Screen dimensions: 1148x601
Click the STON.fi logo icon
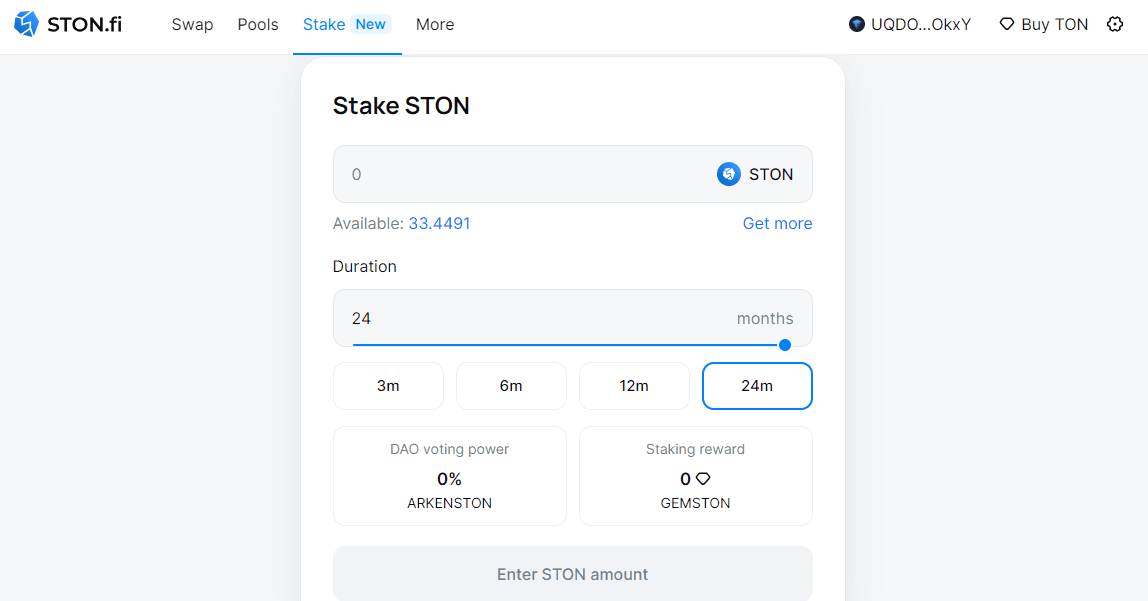[x=26, y=24]
